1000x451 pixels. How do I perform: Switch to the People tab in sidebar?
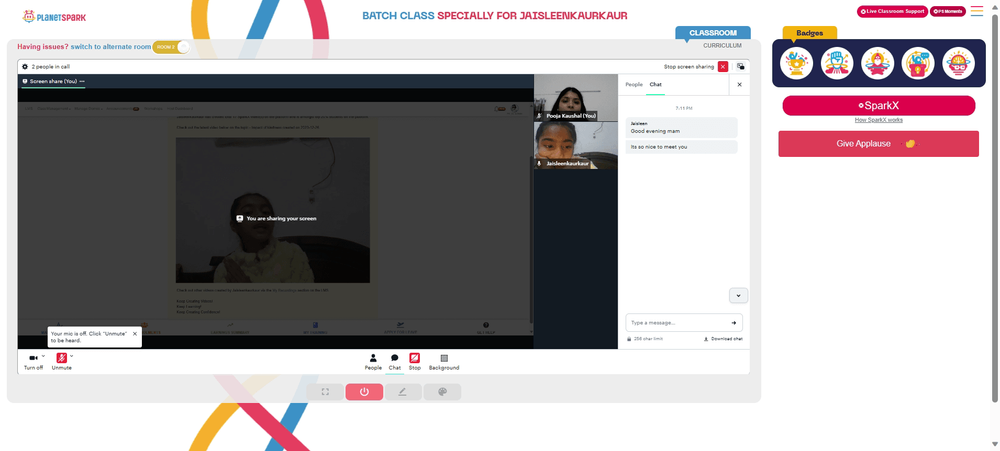click(x=634, y=84)
